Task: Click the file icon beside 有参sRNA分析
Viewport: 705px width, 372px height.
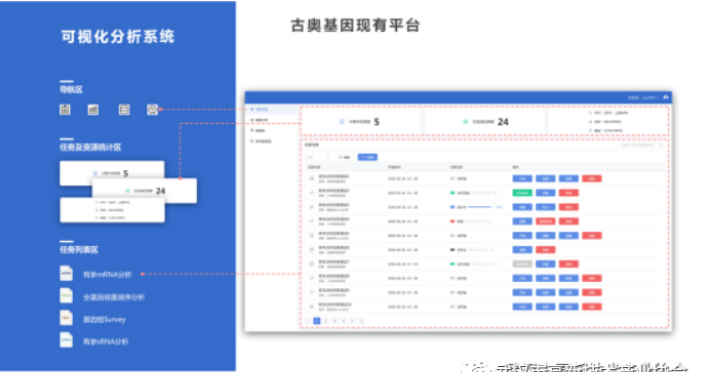Action: click(x=66, y=340)
